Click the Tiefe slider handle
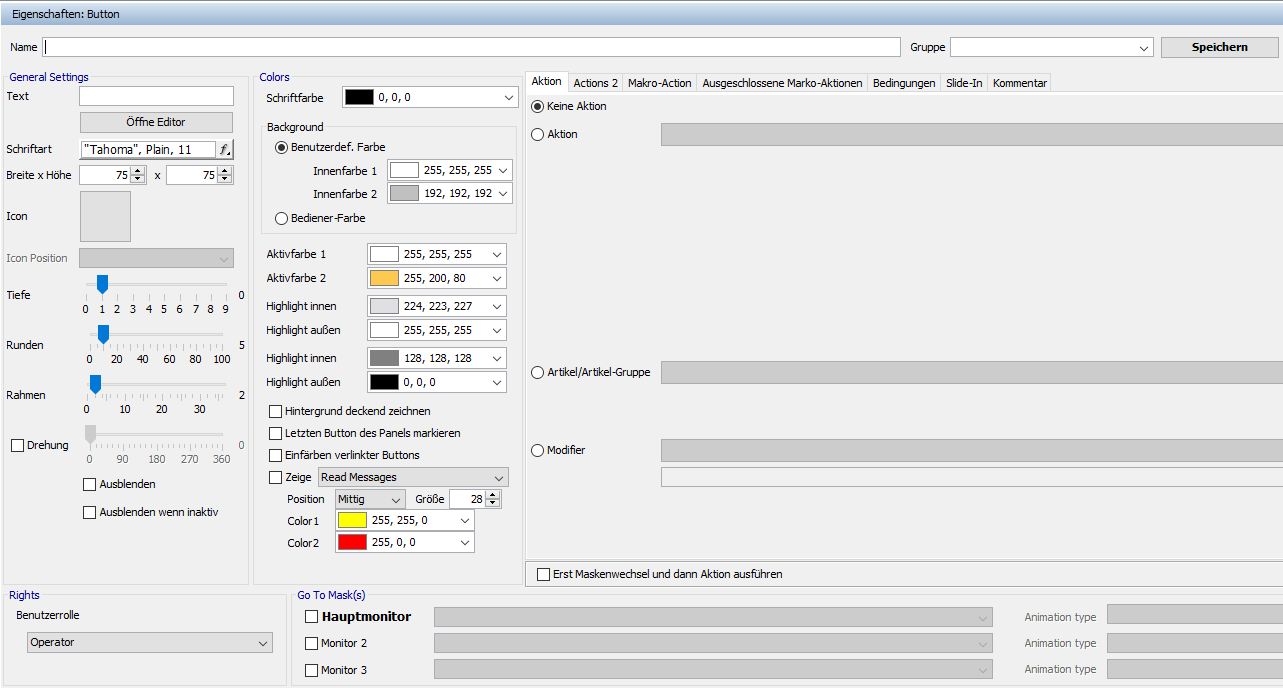Image resolution: width=1283 pixels, height=688 pixels. (x=102, y=285)
